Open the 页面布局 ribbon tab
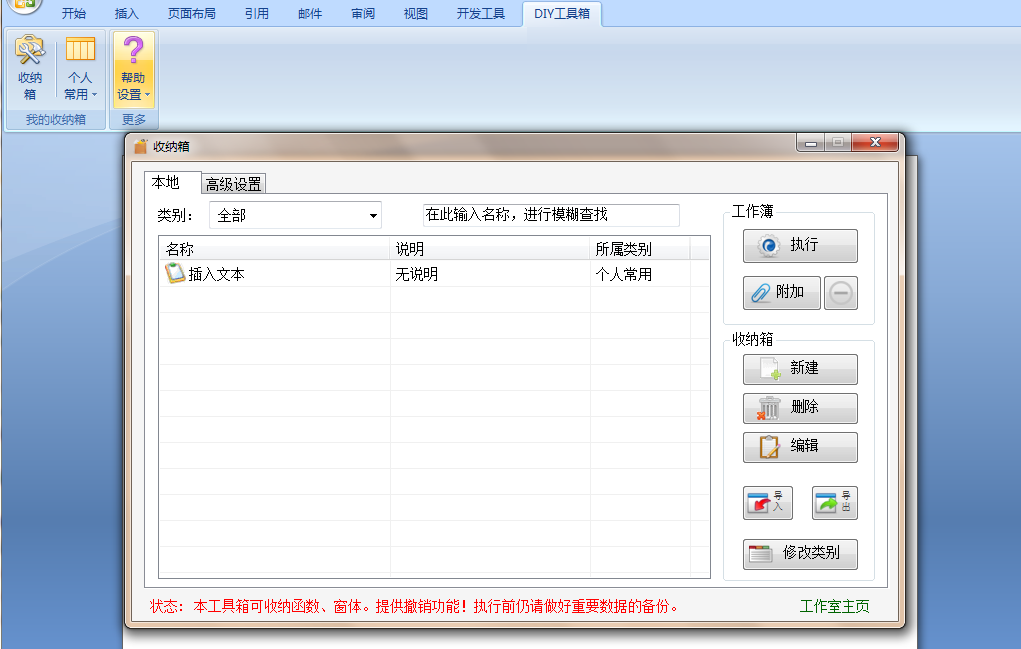 [x=192, y=14]
